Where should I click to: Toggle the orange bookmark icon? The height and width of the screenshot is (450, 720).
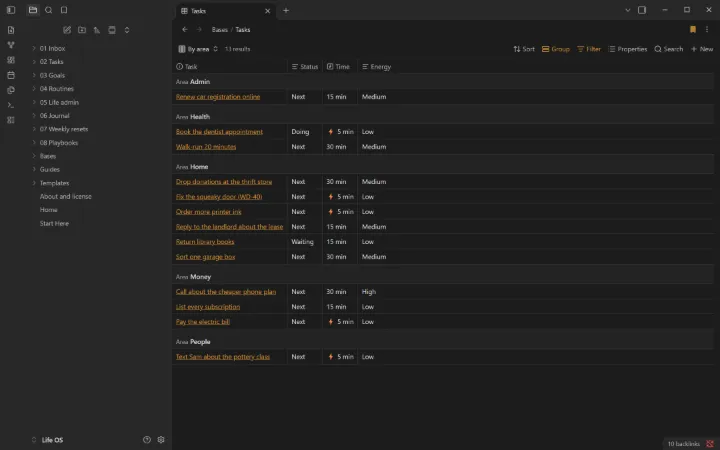[x=692, y=29]
